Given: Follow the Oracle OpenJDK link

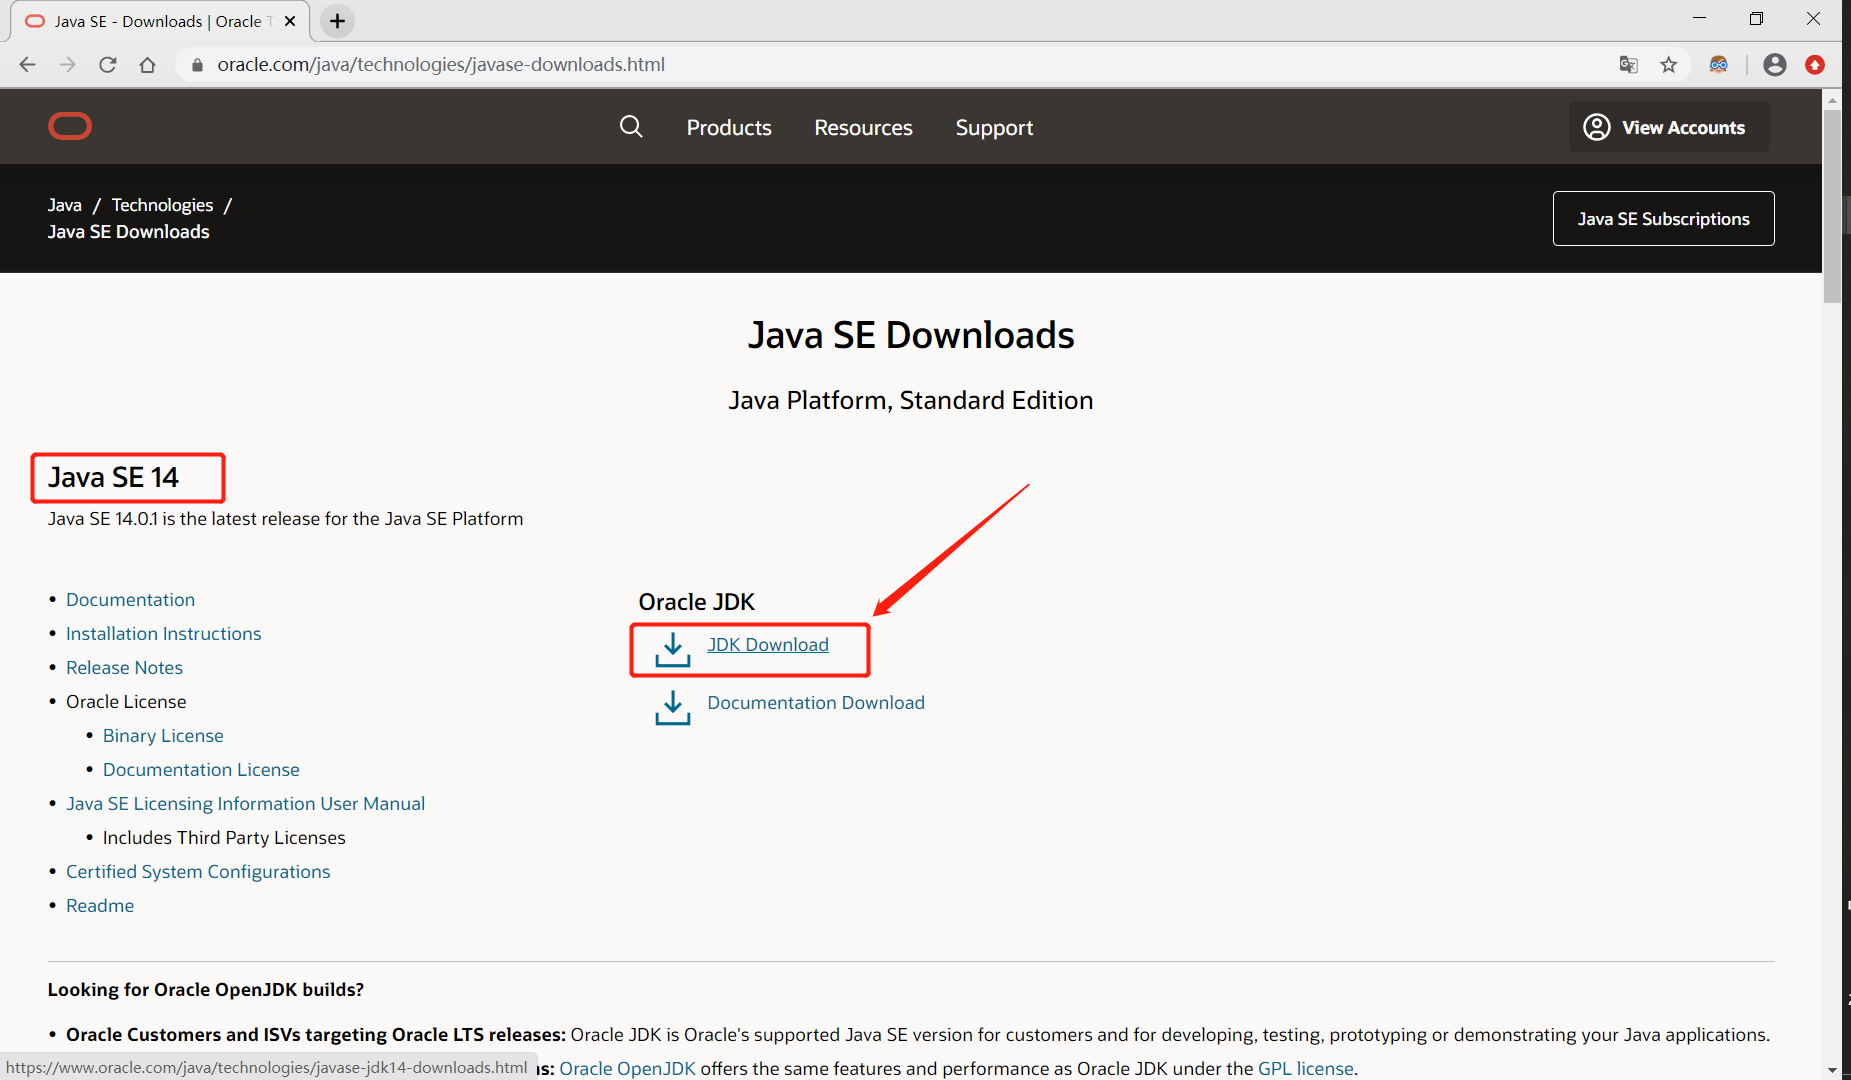Looking at the screenshot, I should coord(627,1068).
